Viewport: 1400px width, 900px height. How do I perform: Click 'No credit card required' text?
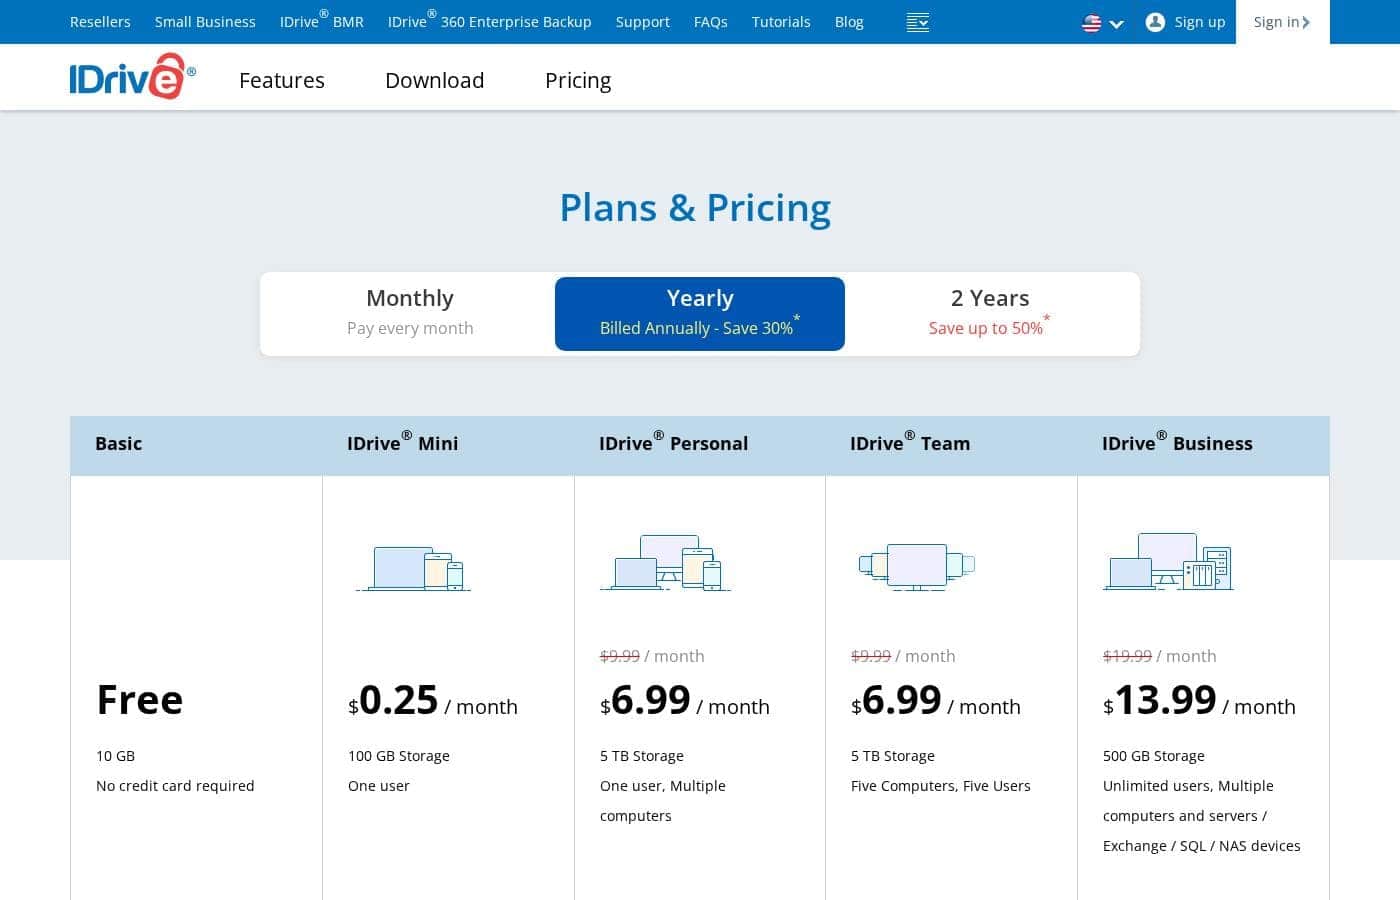[175, 786]
